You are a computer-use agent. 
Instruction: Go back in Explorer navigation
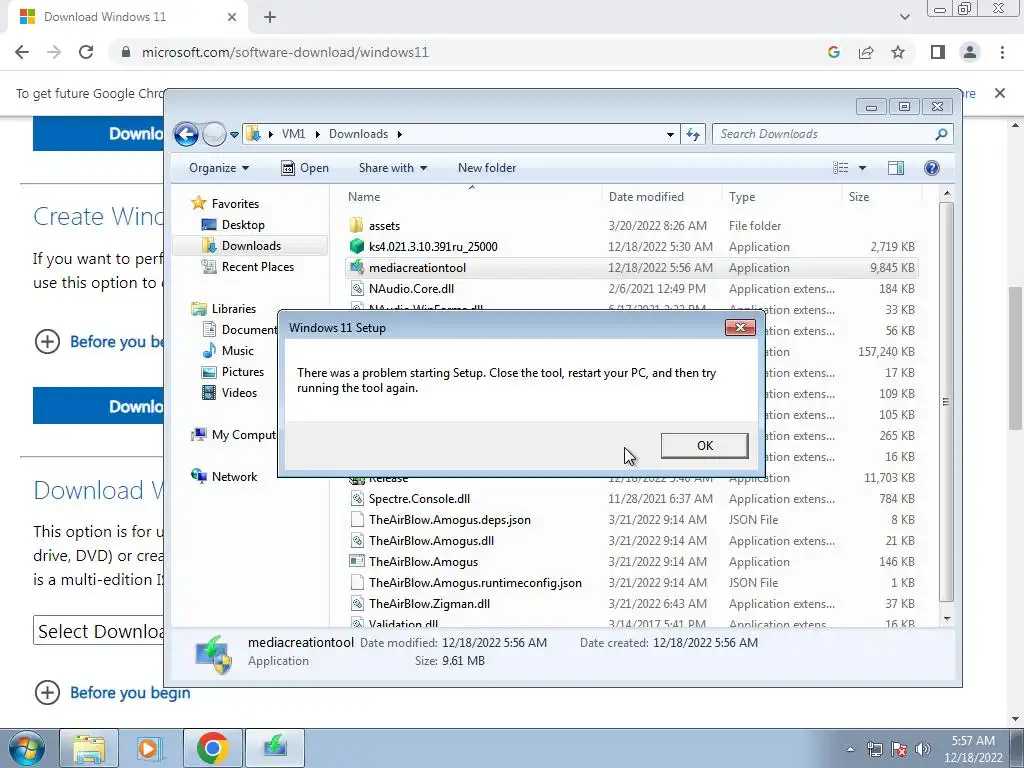click(186, 135)
